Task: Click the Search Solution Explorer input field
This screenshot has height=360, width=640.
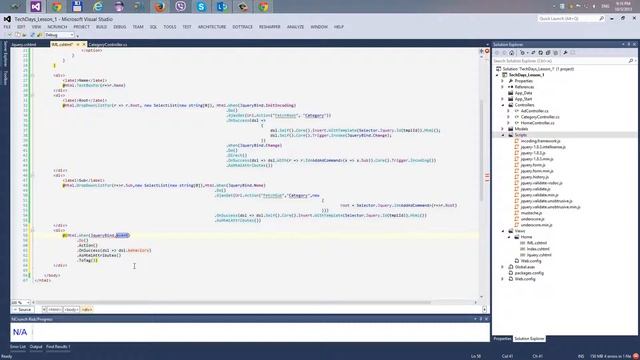Action: [x=560, y=61]
